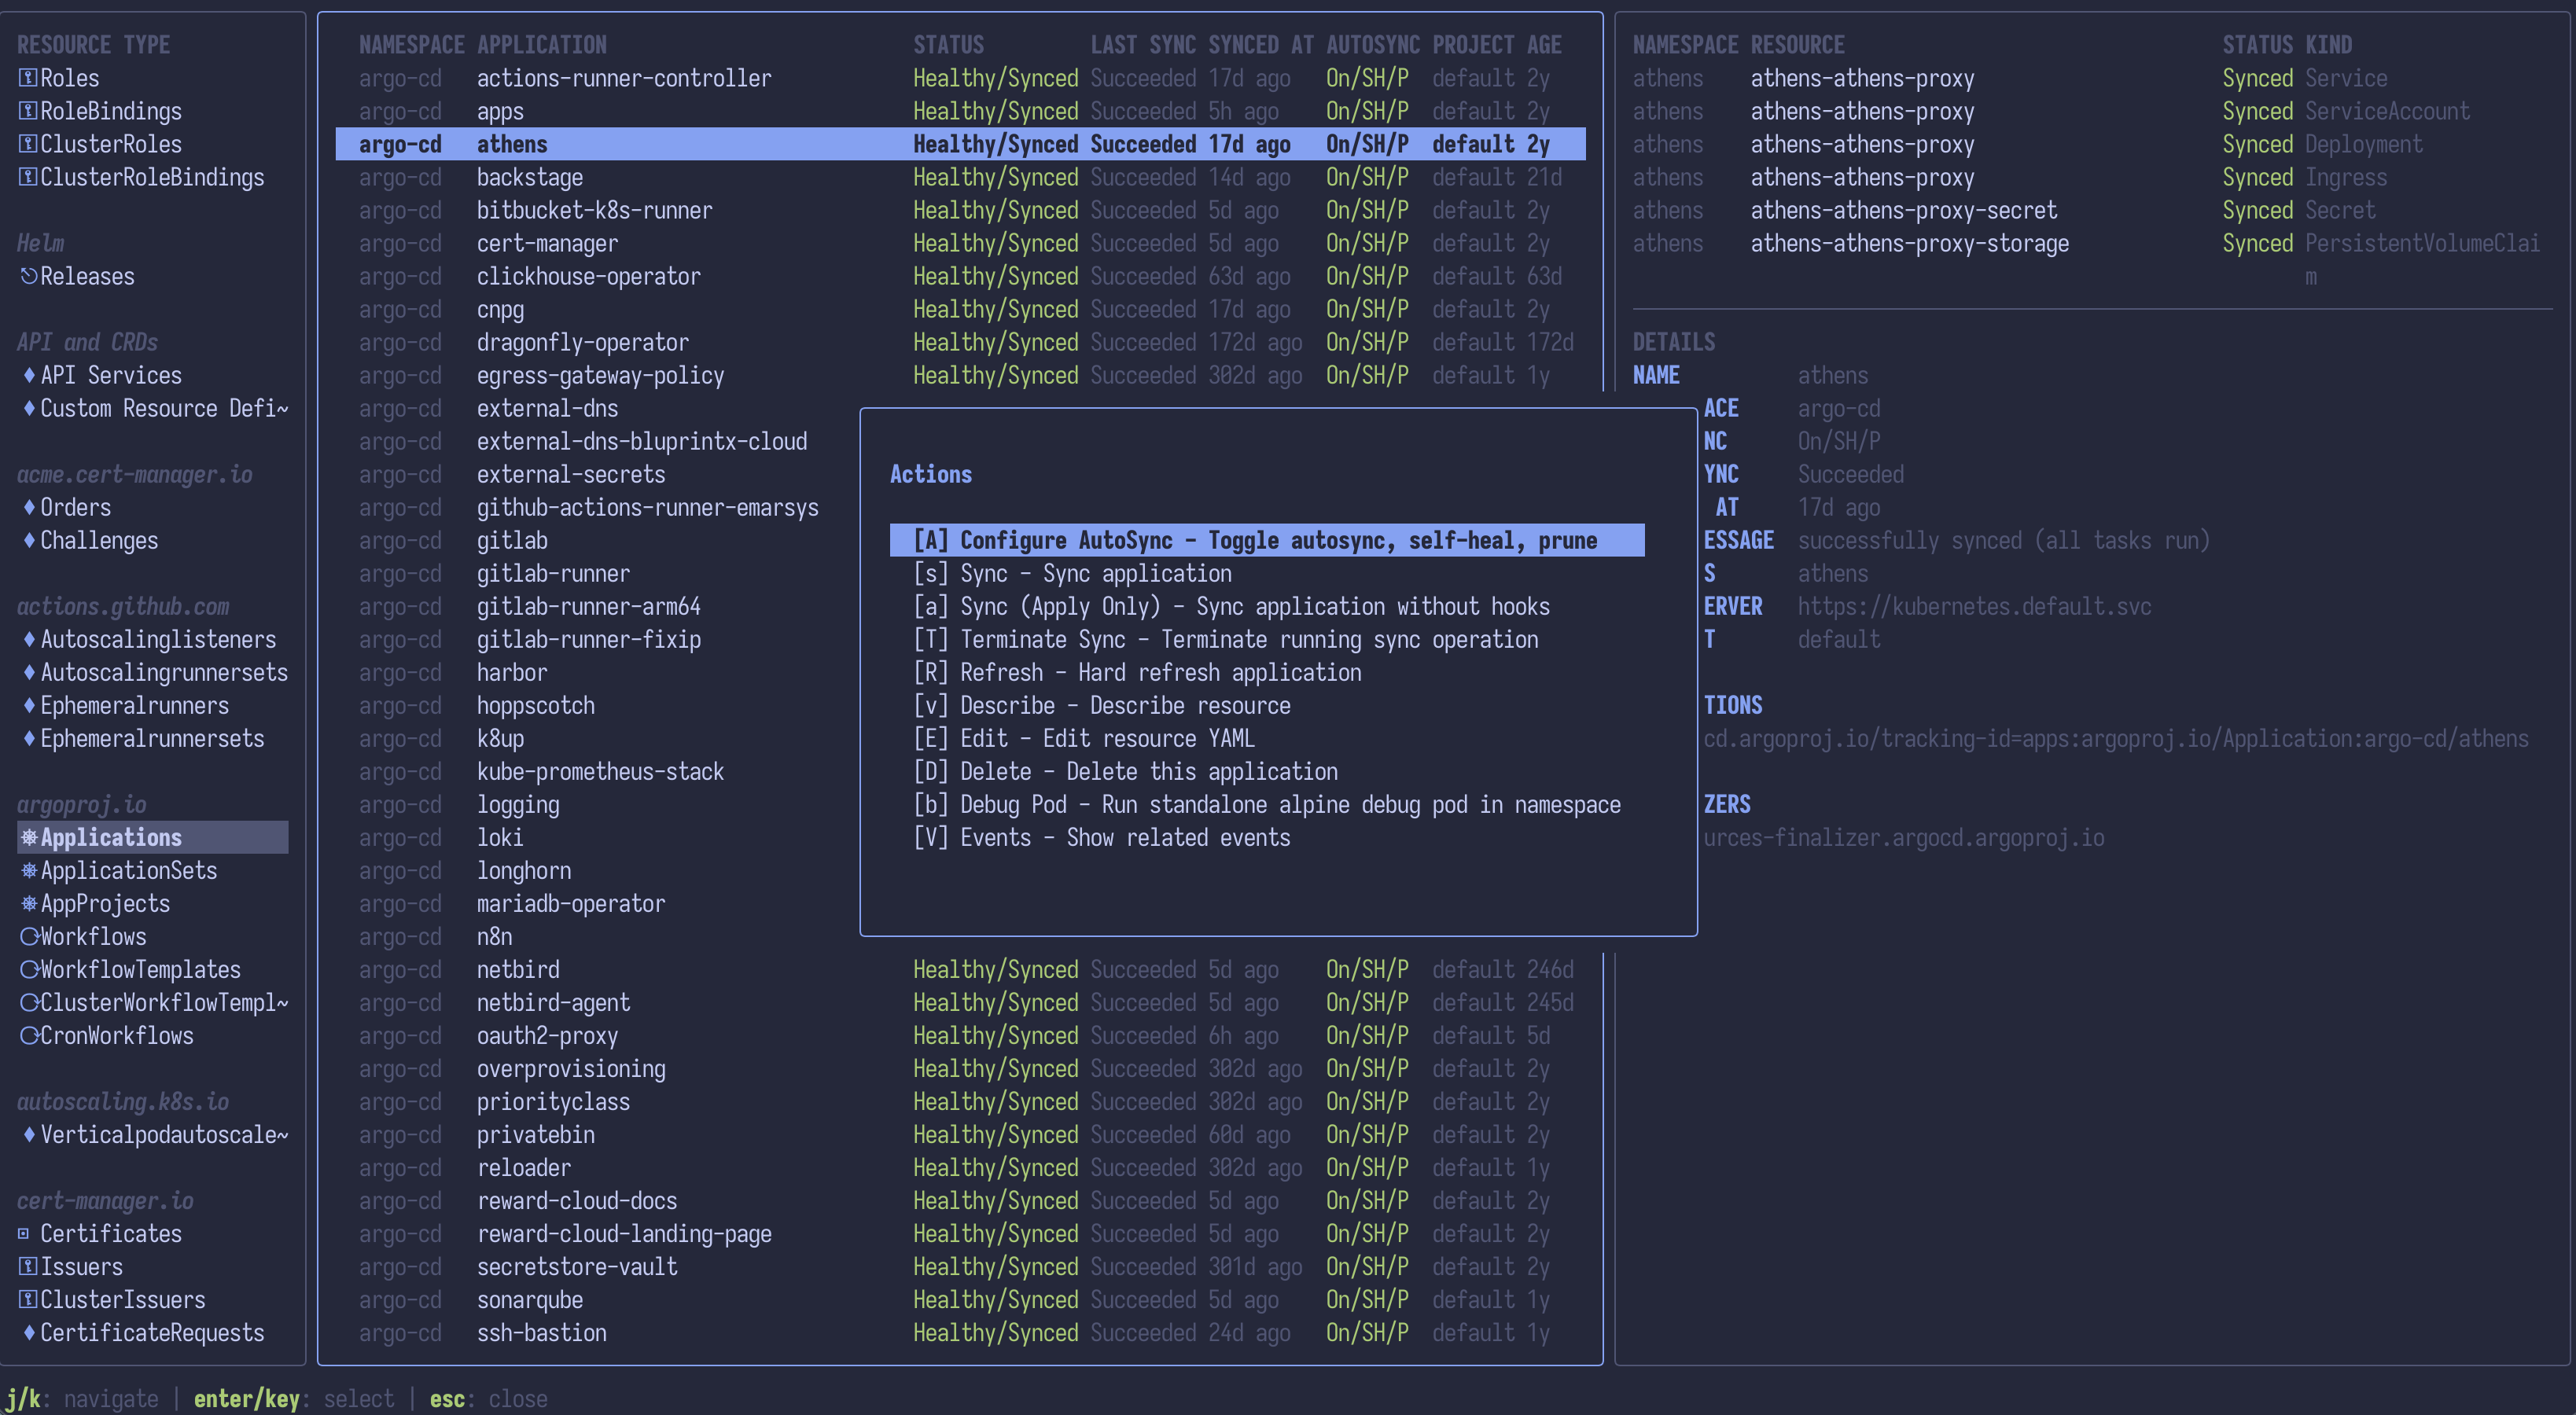
Task: Select the Terminate Sync action
Action: click(1226, 639)
